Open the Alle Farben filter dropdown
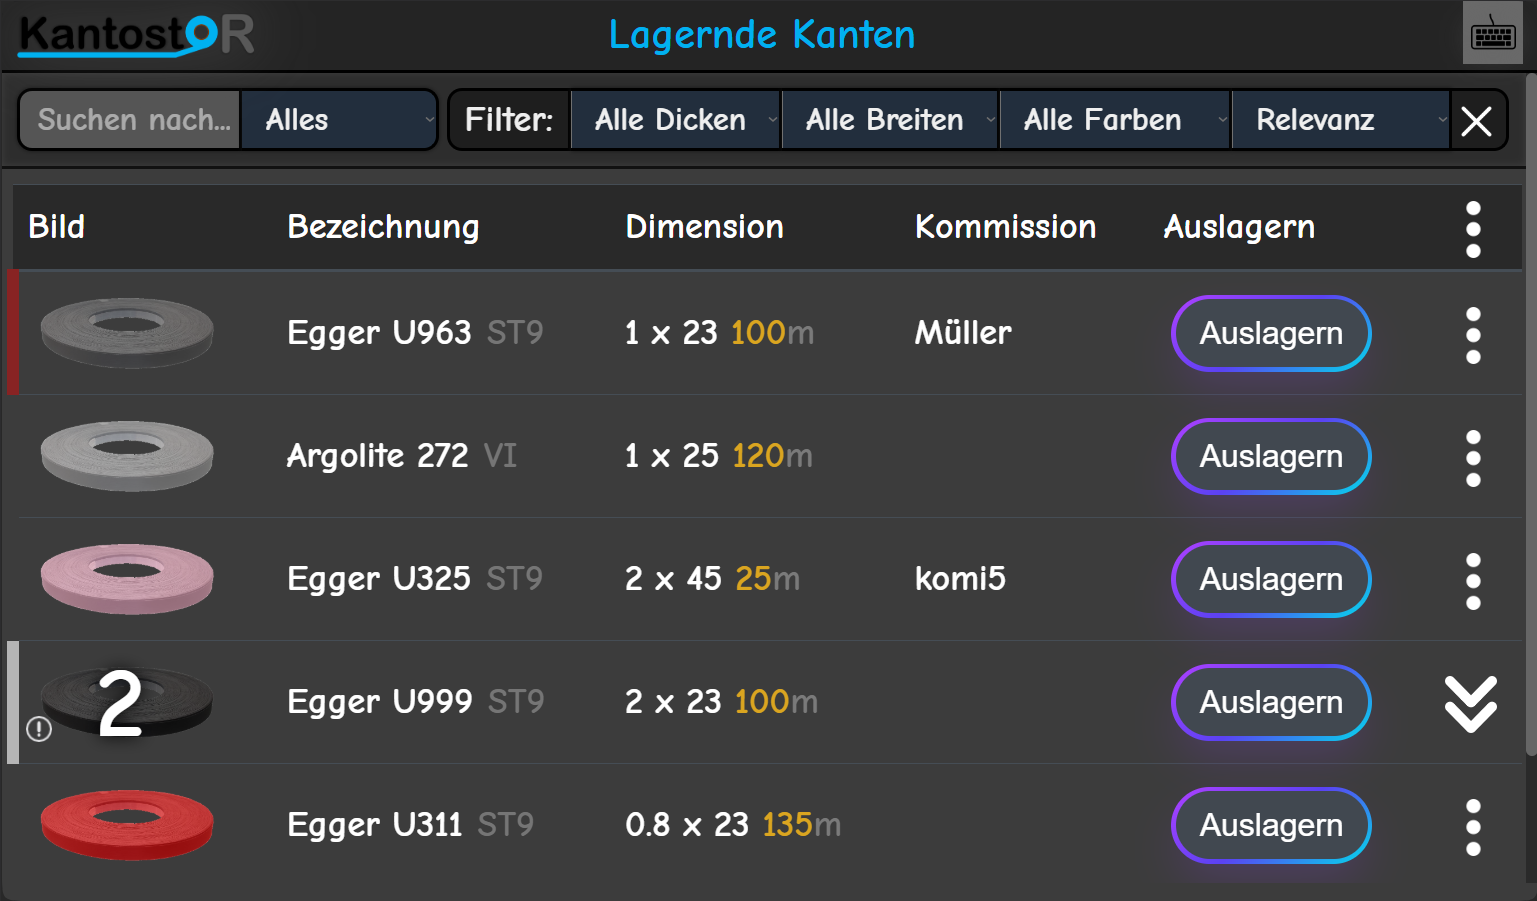The height and width of the screenshot is (901, 1537). coord(1113,119)
